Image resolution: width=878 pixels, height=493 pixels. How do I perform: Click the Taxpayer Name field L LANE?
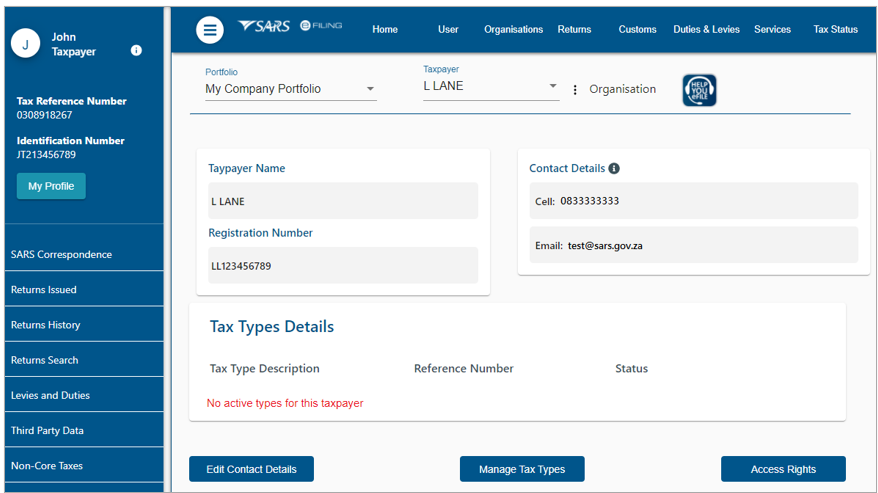(x=343, y=201)
